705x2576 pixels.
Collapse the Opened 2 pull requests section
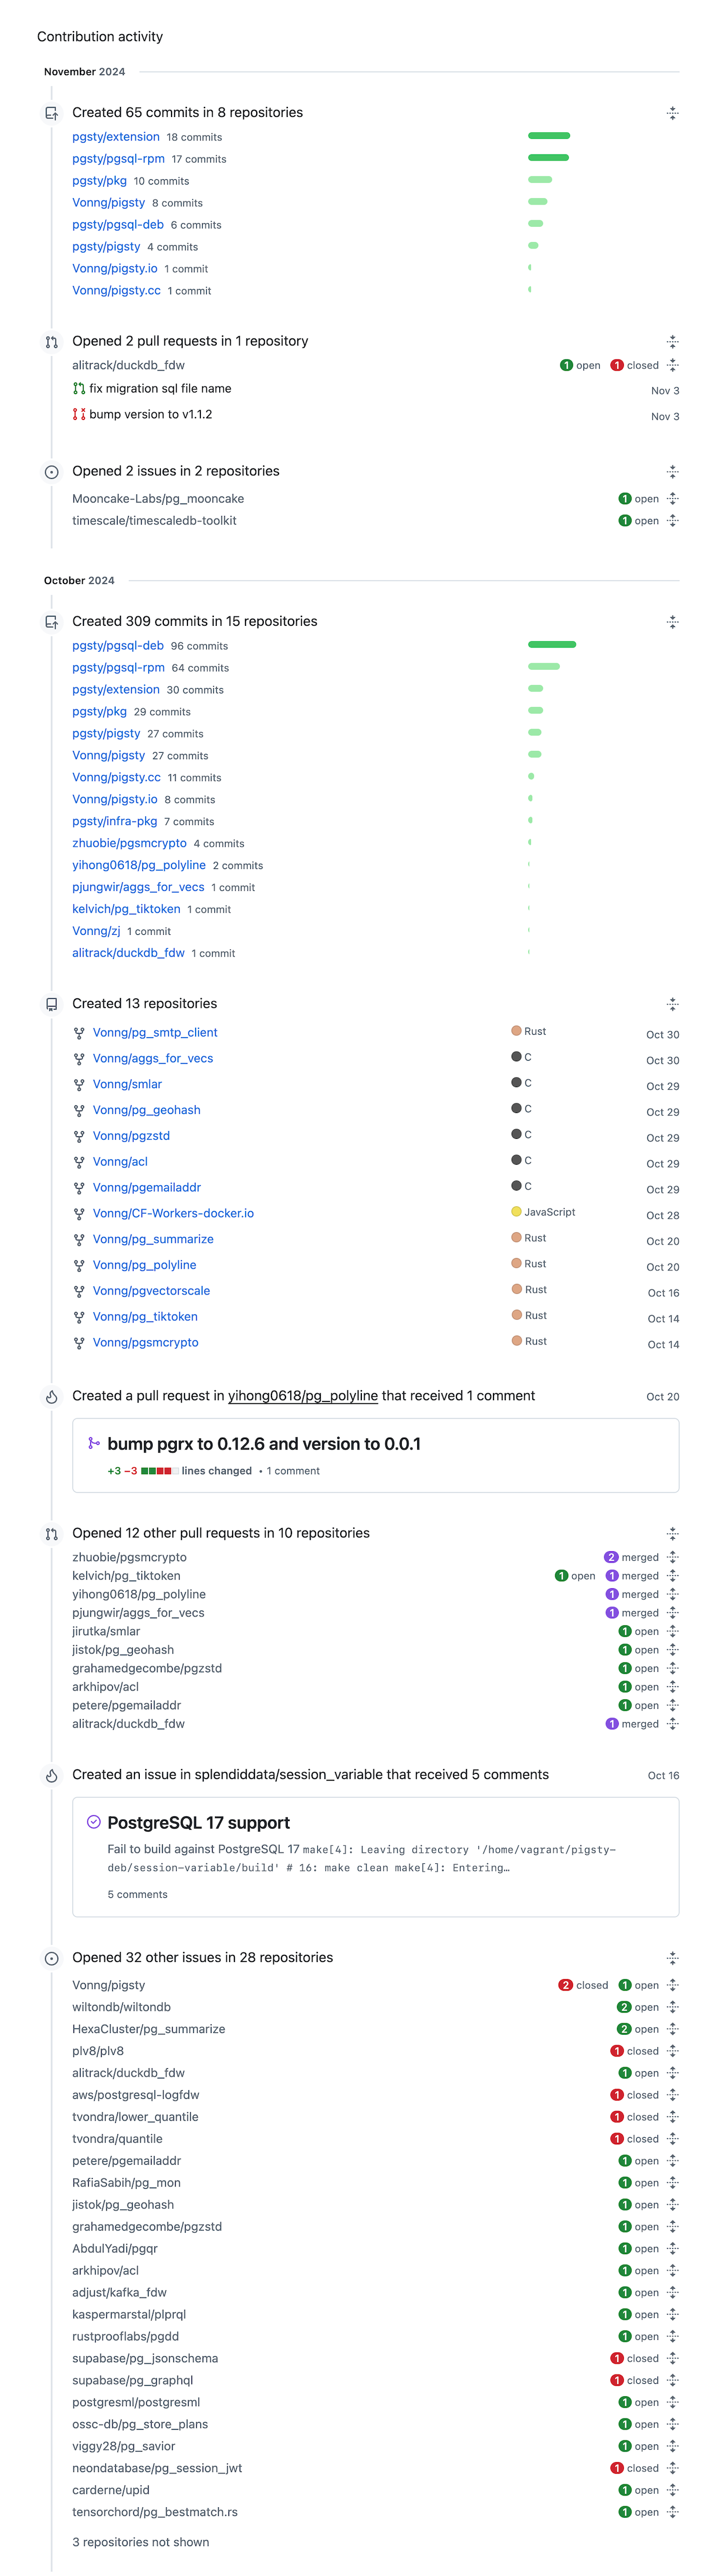(672, 342)
